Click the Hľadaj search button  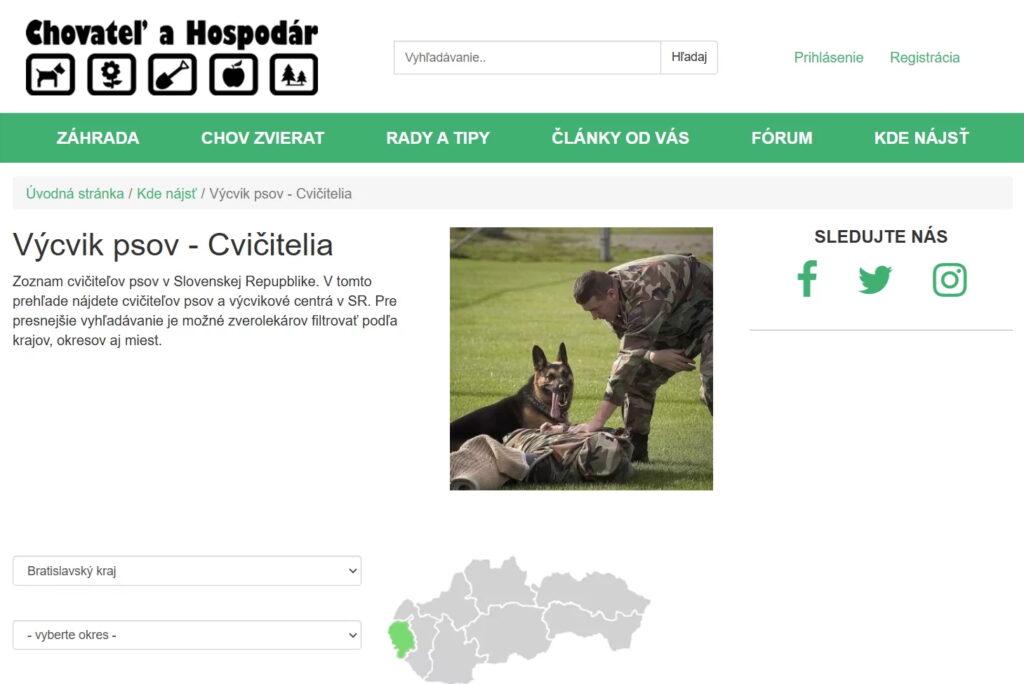[x=689, y=57]
